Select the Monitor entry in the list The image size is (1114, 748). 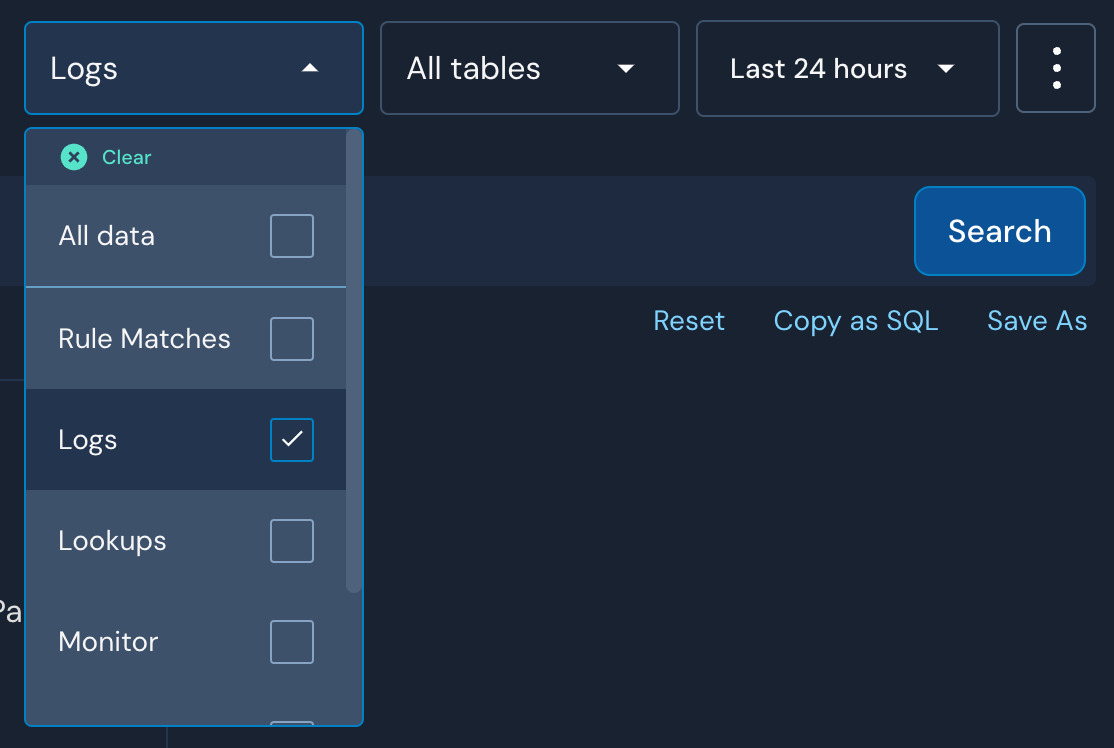tap(107, 642)
